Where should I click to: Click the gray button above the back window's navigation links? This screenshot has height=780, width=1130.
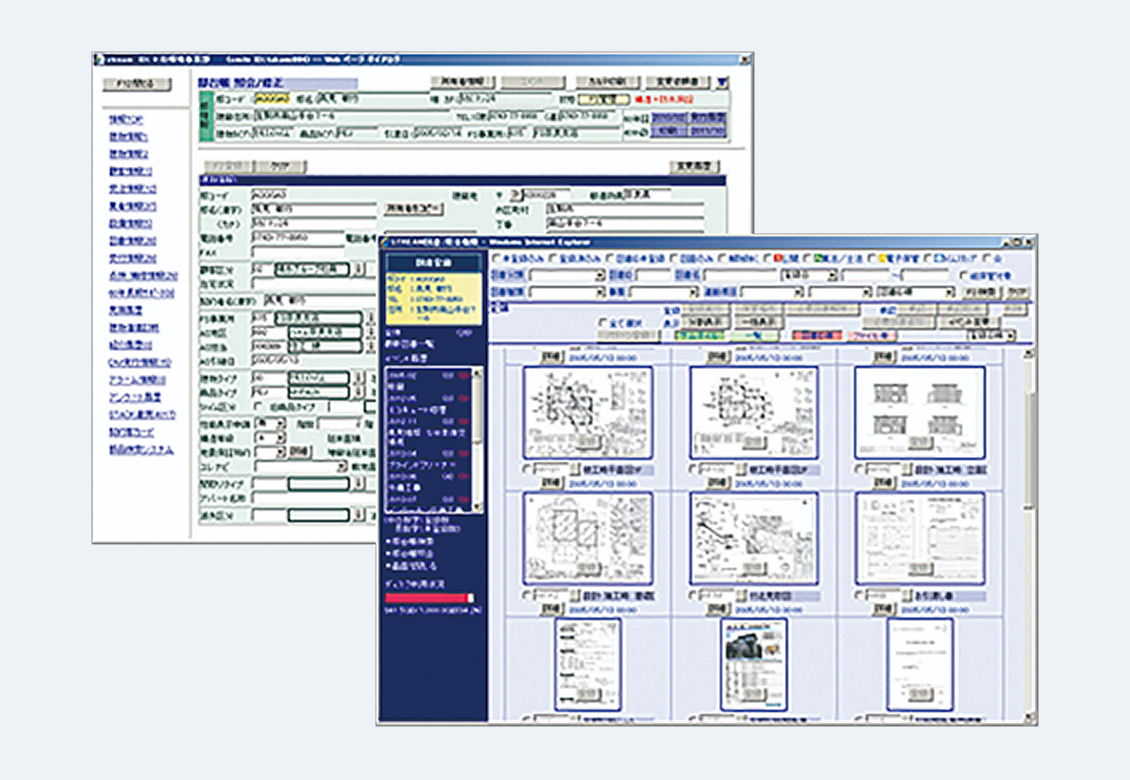pyautogui.click(x=137, y=84)
